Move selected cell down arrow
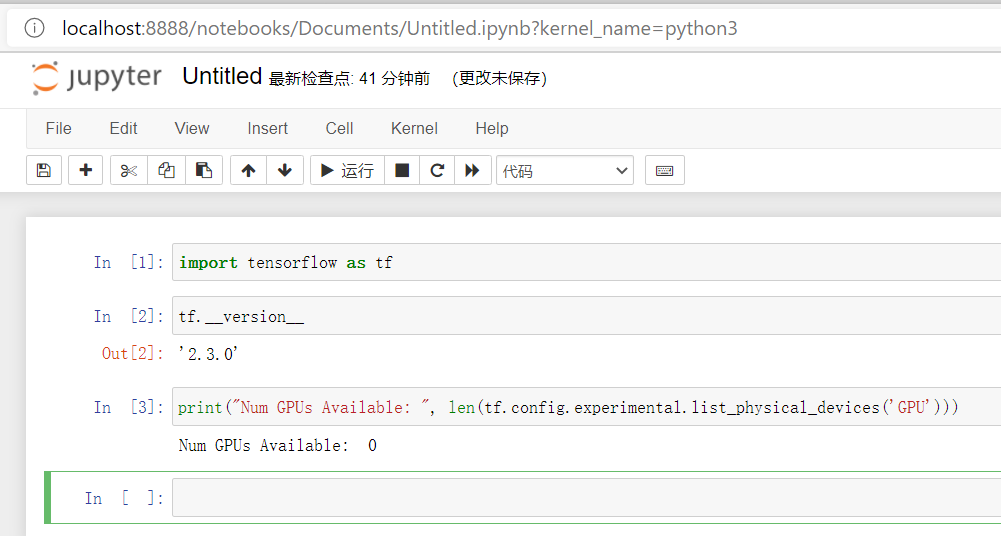The width and height of the screenshot is (1001, 536). (x=285, y=170)
